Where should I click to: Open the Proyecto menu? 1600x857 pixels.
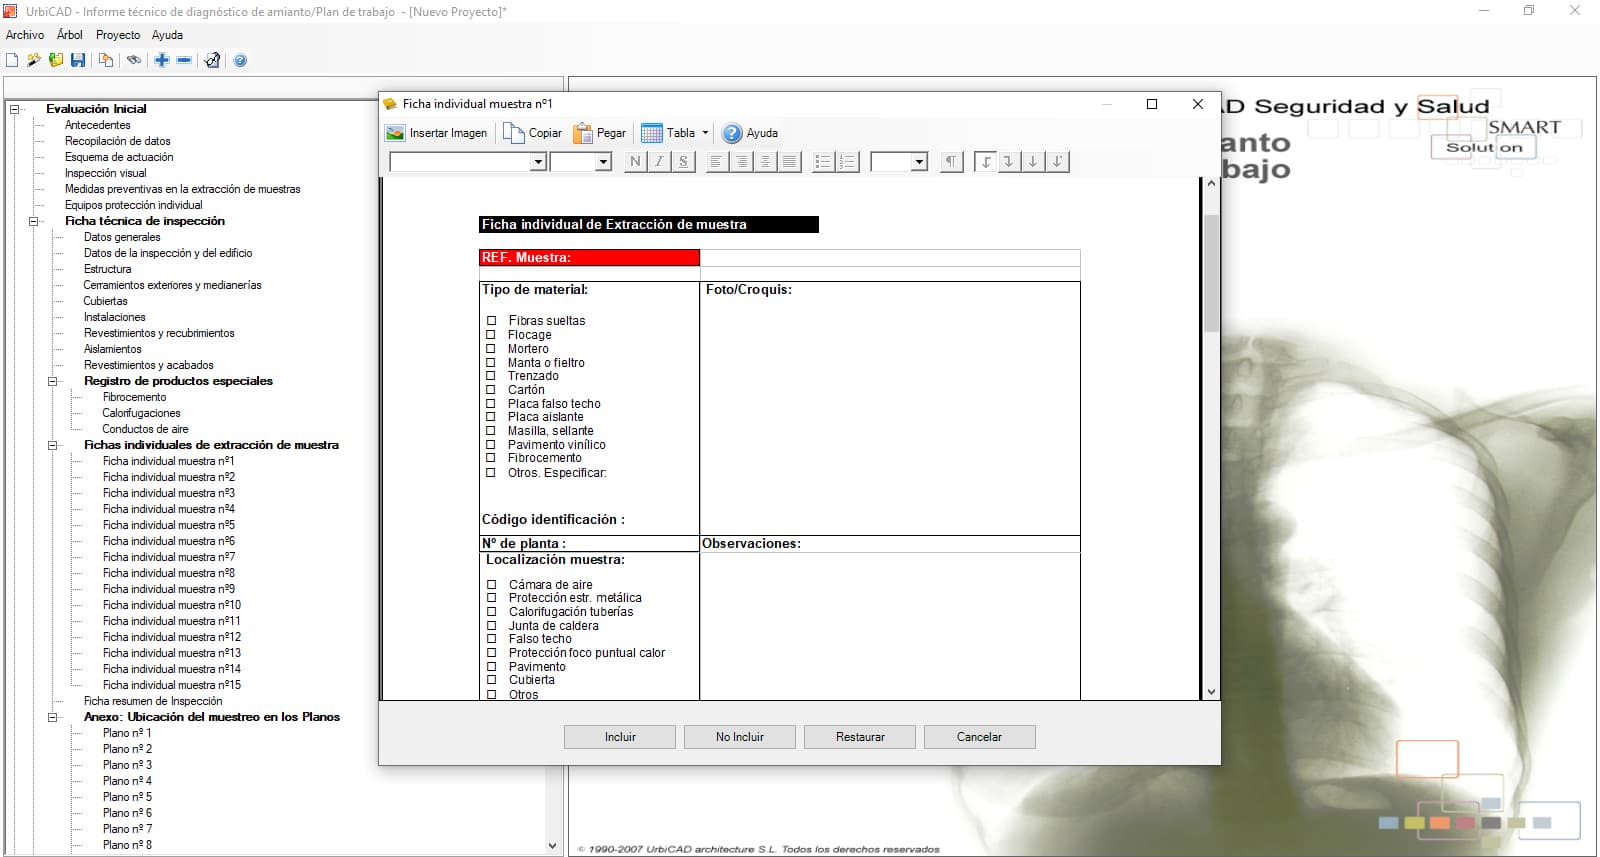118,35
